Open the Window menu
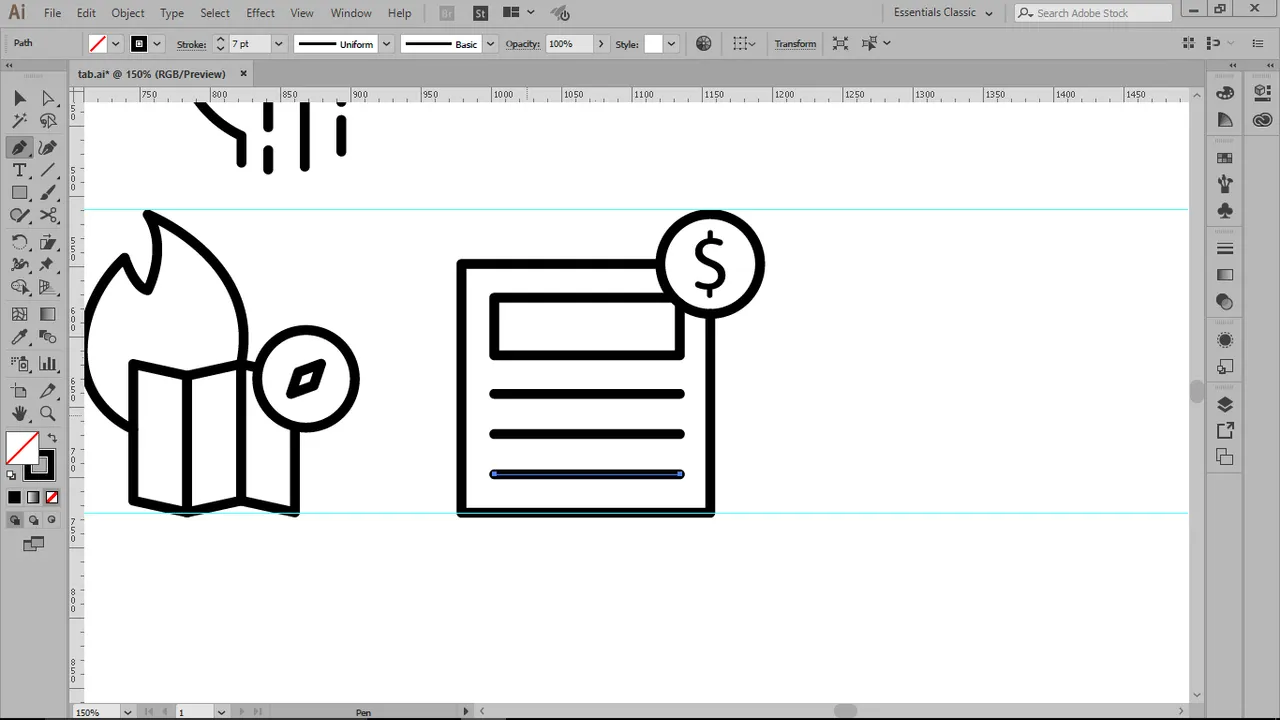The height and width of the screenshot is (720, 1280). click(351, 13)
